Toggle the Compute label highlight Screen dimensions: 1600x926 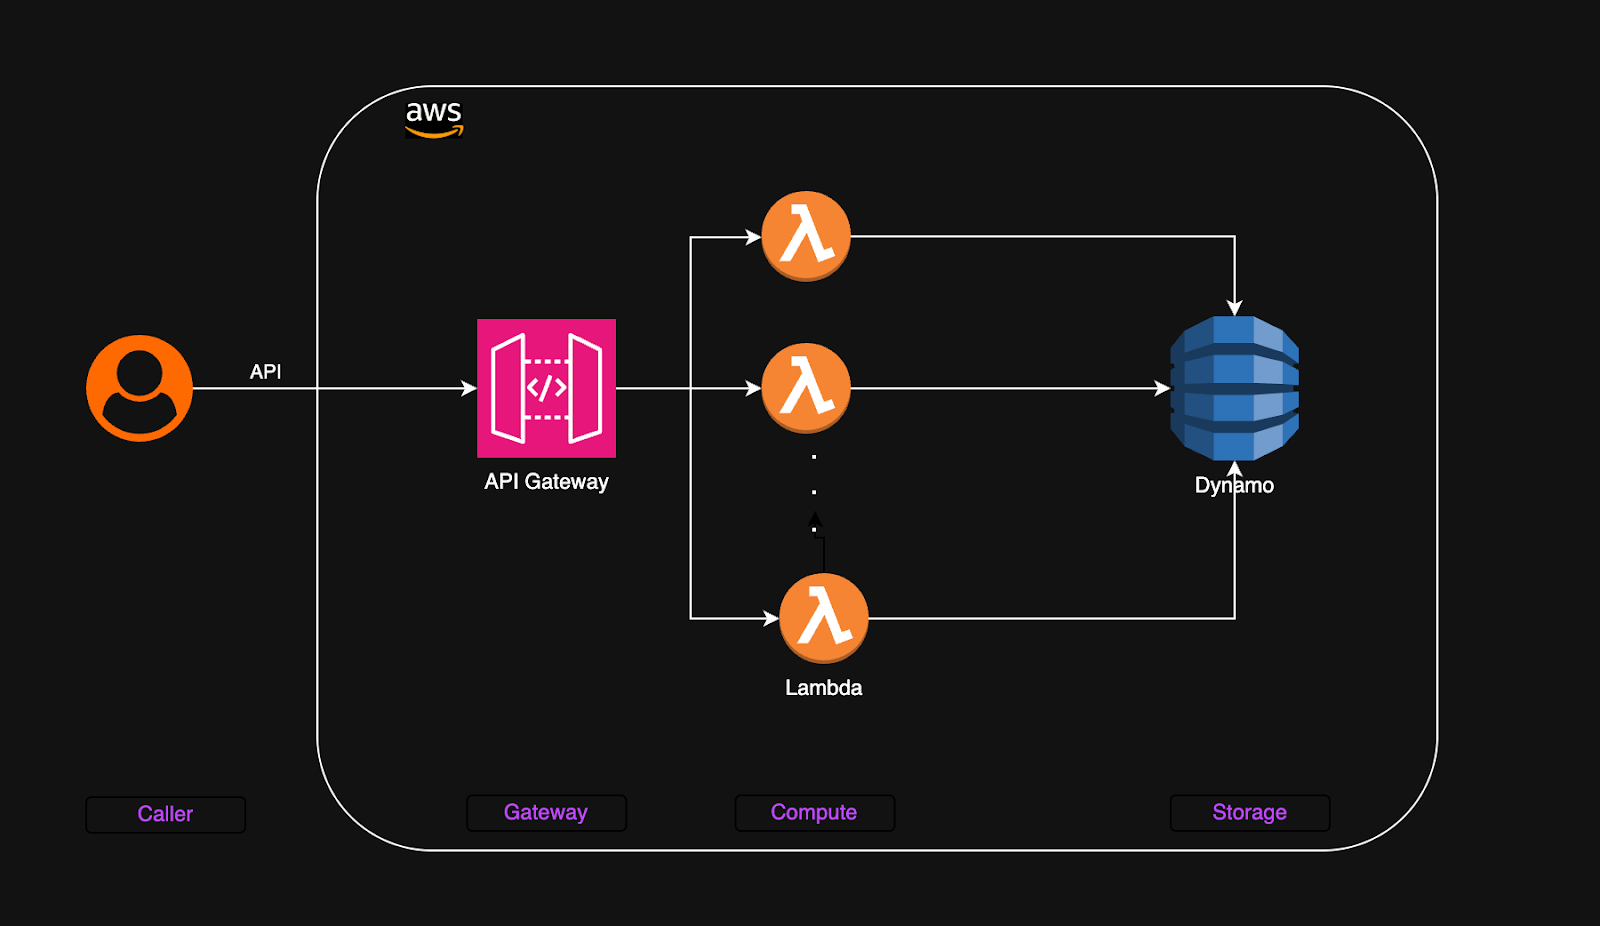pyautogui.click(x=813, y=812)
